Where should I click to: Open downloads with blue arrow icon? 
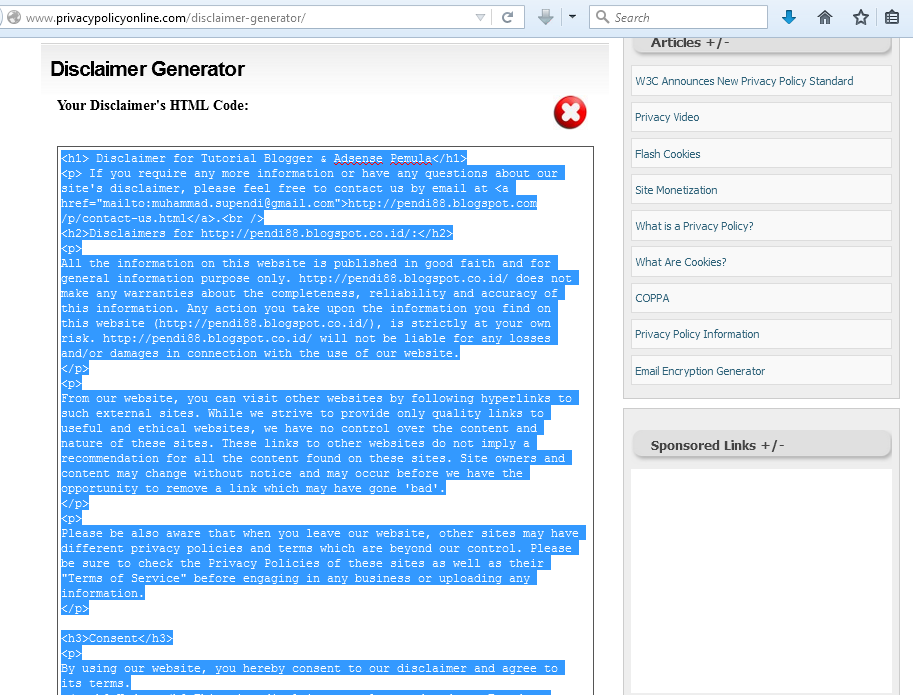coord(789,17)
